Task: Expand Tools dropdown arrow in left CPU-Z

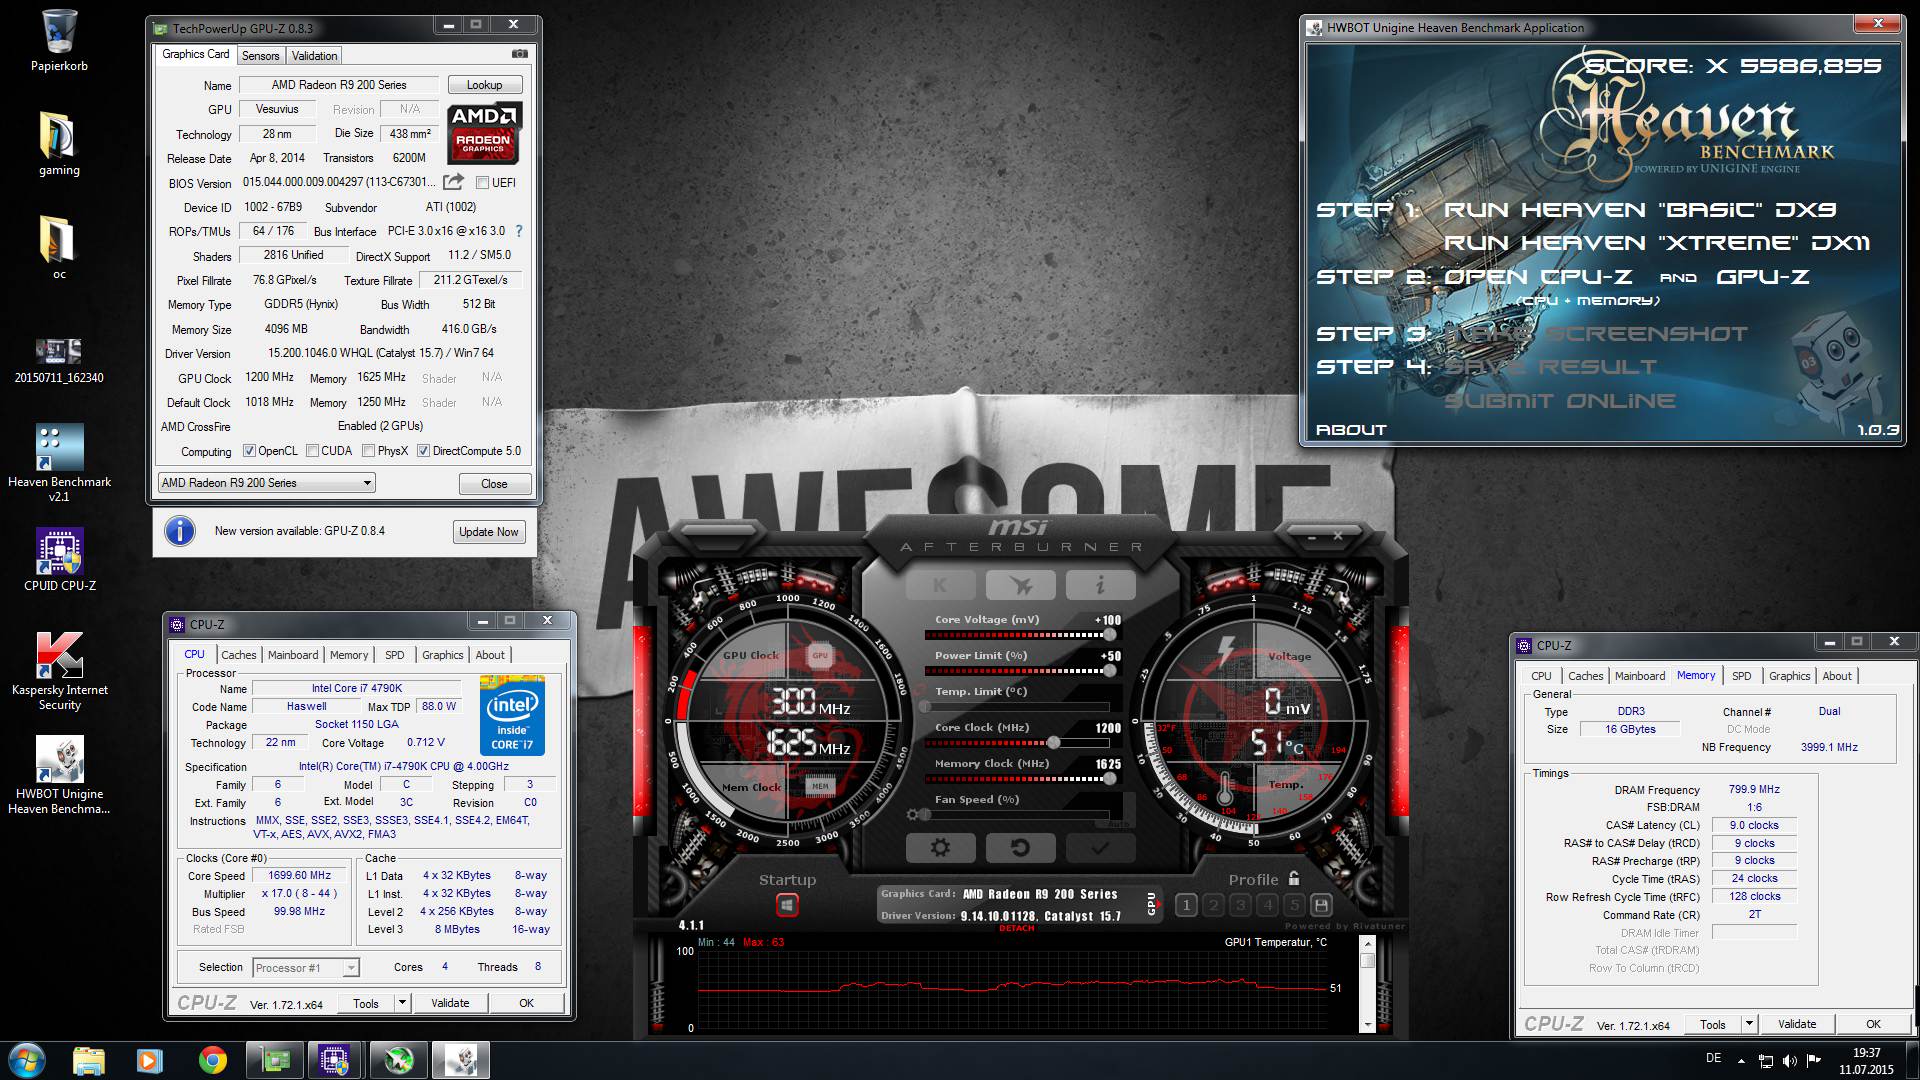Action: 402,1003
